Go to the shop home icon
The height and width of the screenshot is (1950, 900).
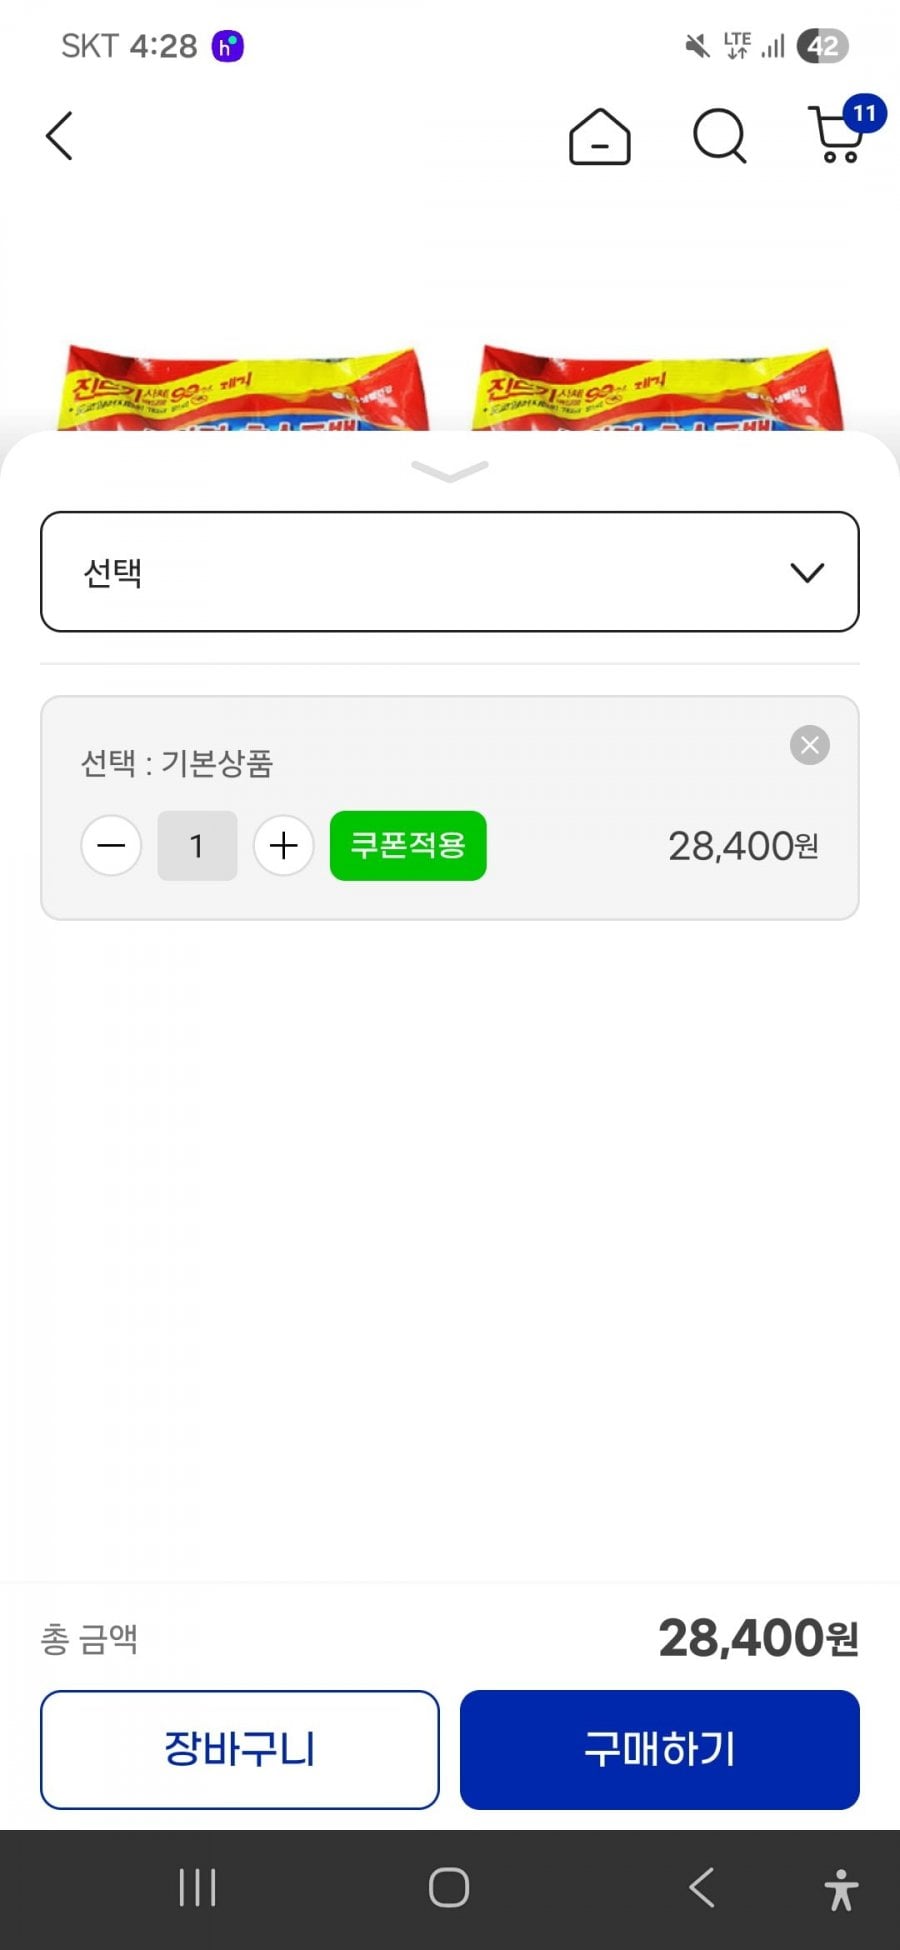pyautogui.click(x=599, y=136)
